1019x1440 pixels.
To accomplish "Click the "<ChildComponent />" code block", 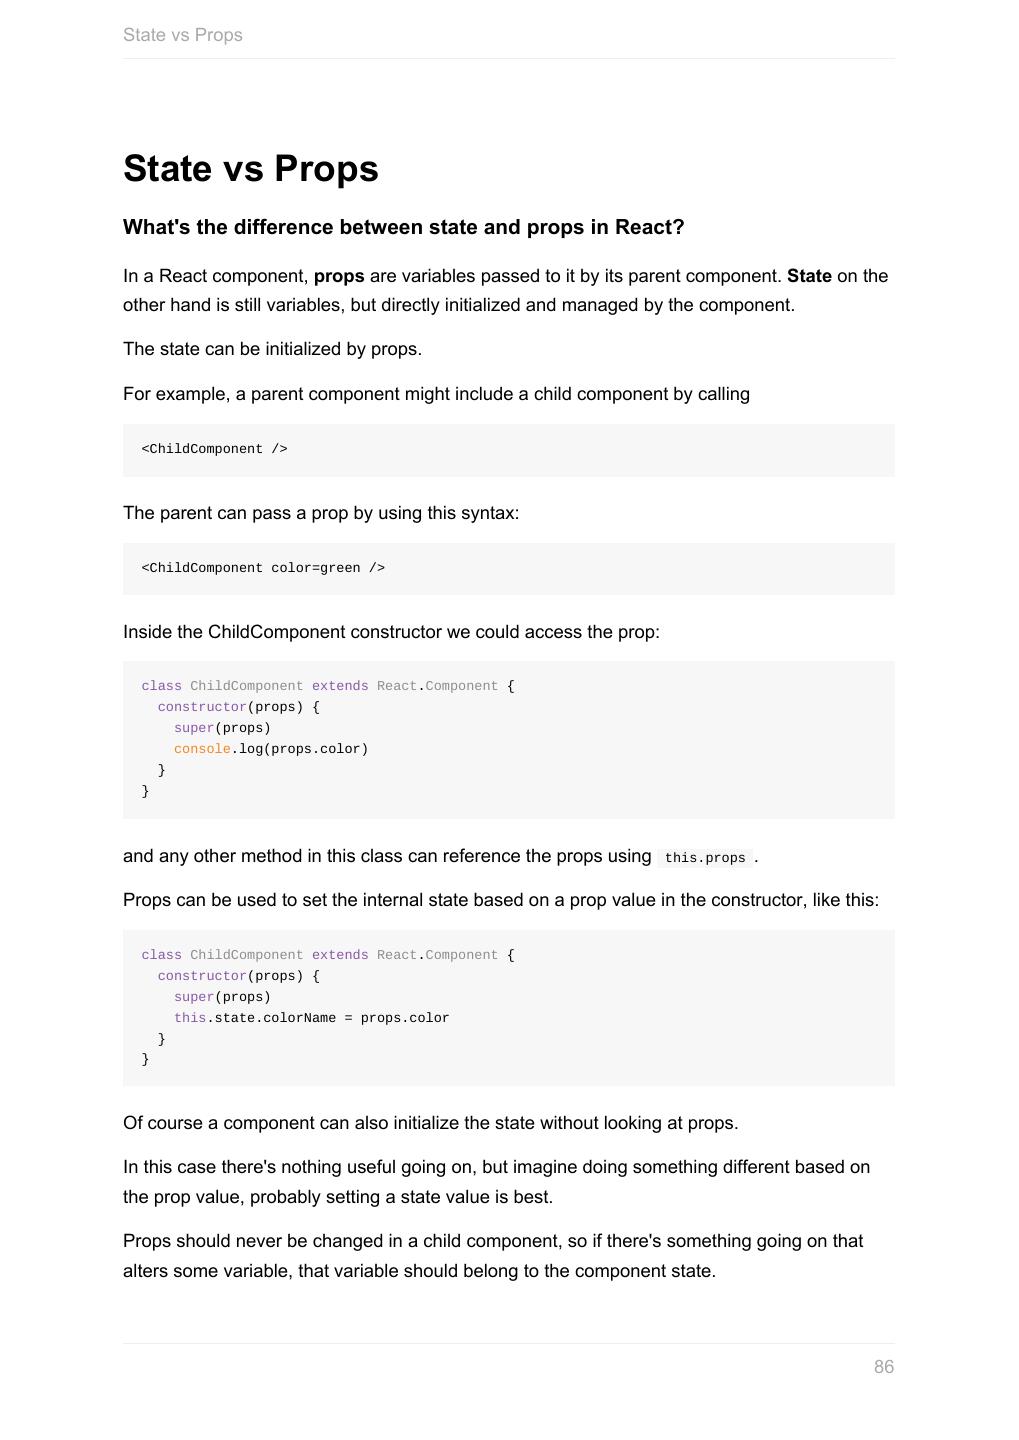I will 215,449.
